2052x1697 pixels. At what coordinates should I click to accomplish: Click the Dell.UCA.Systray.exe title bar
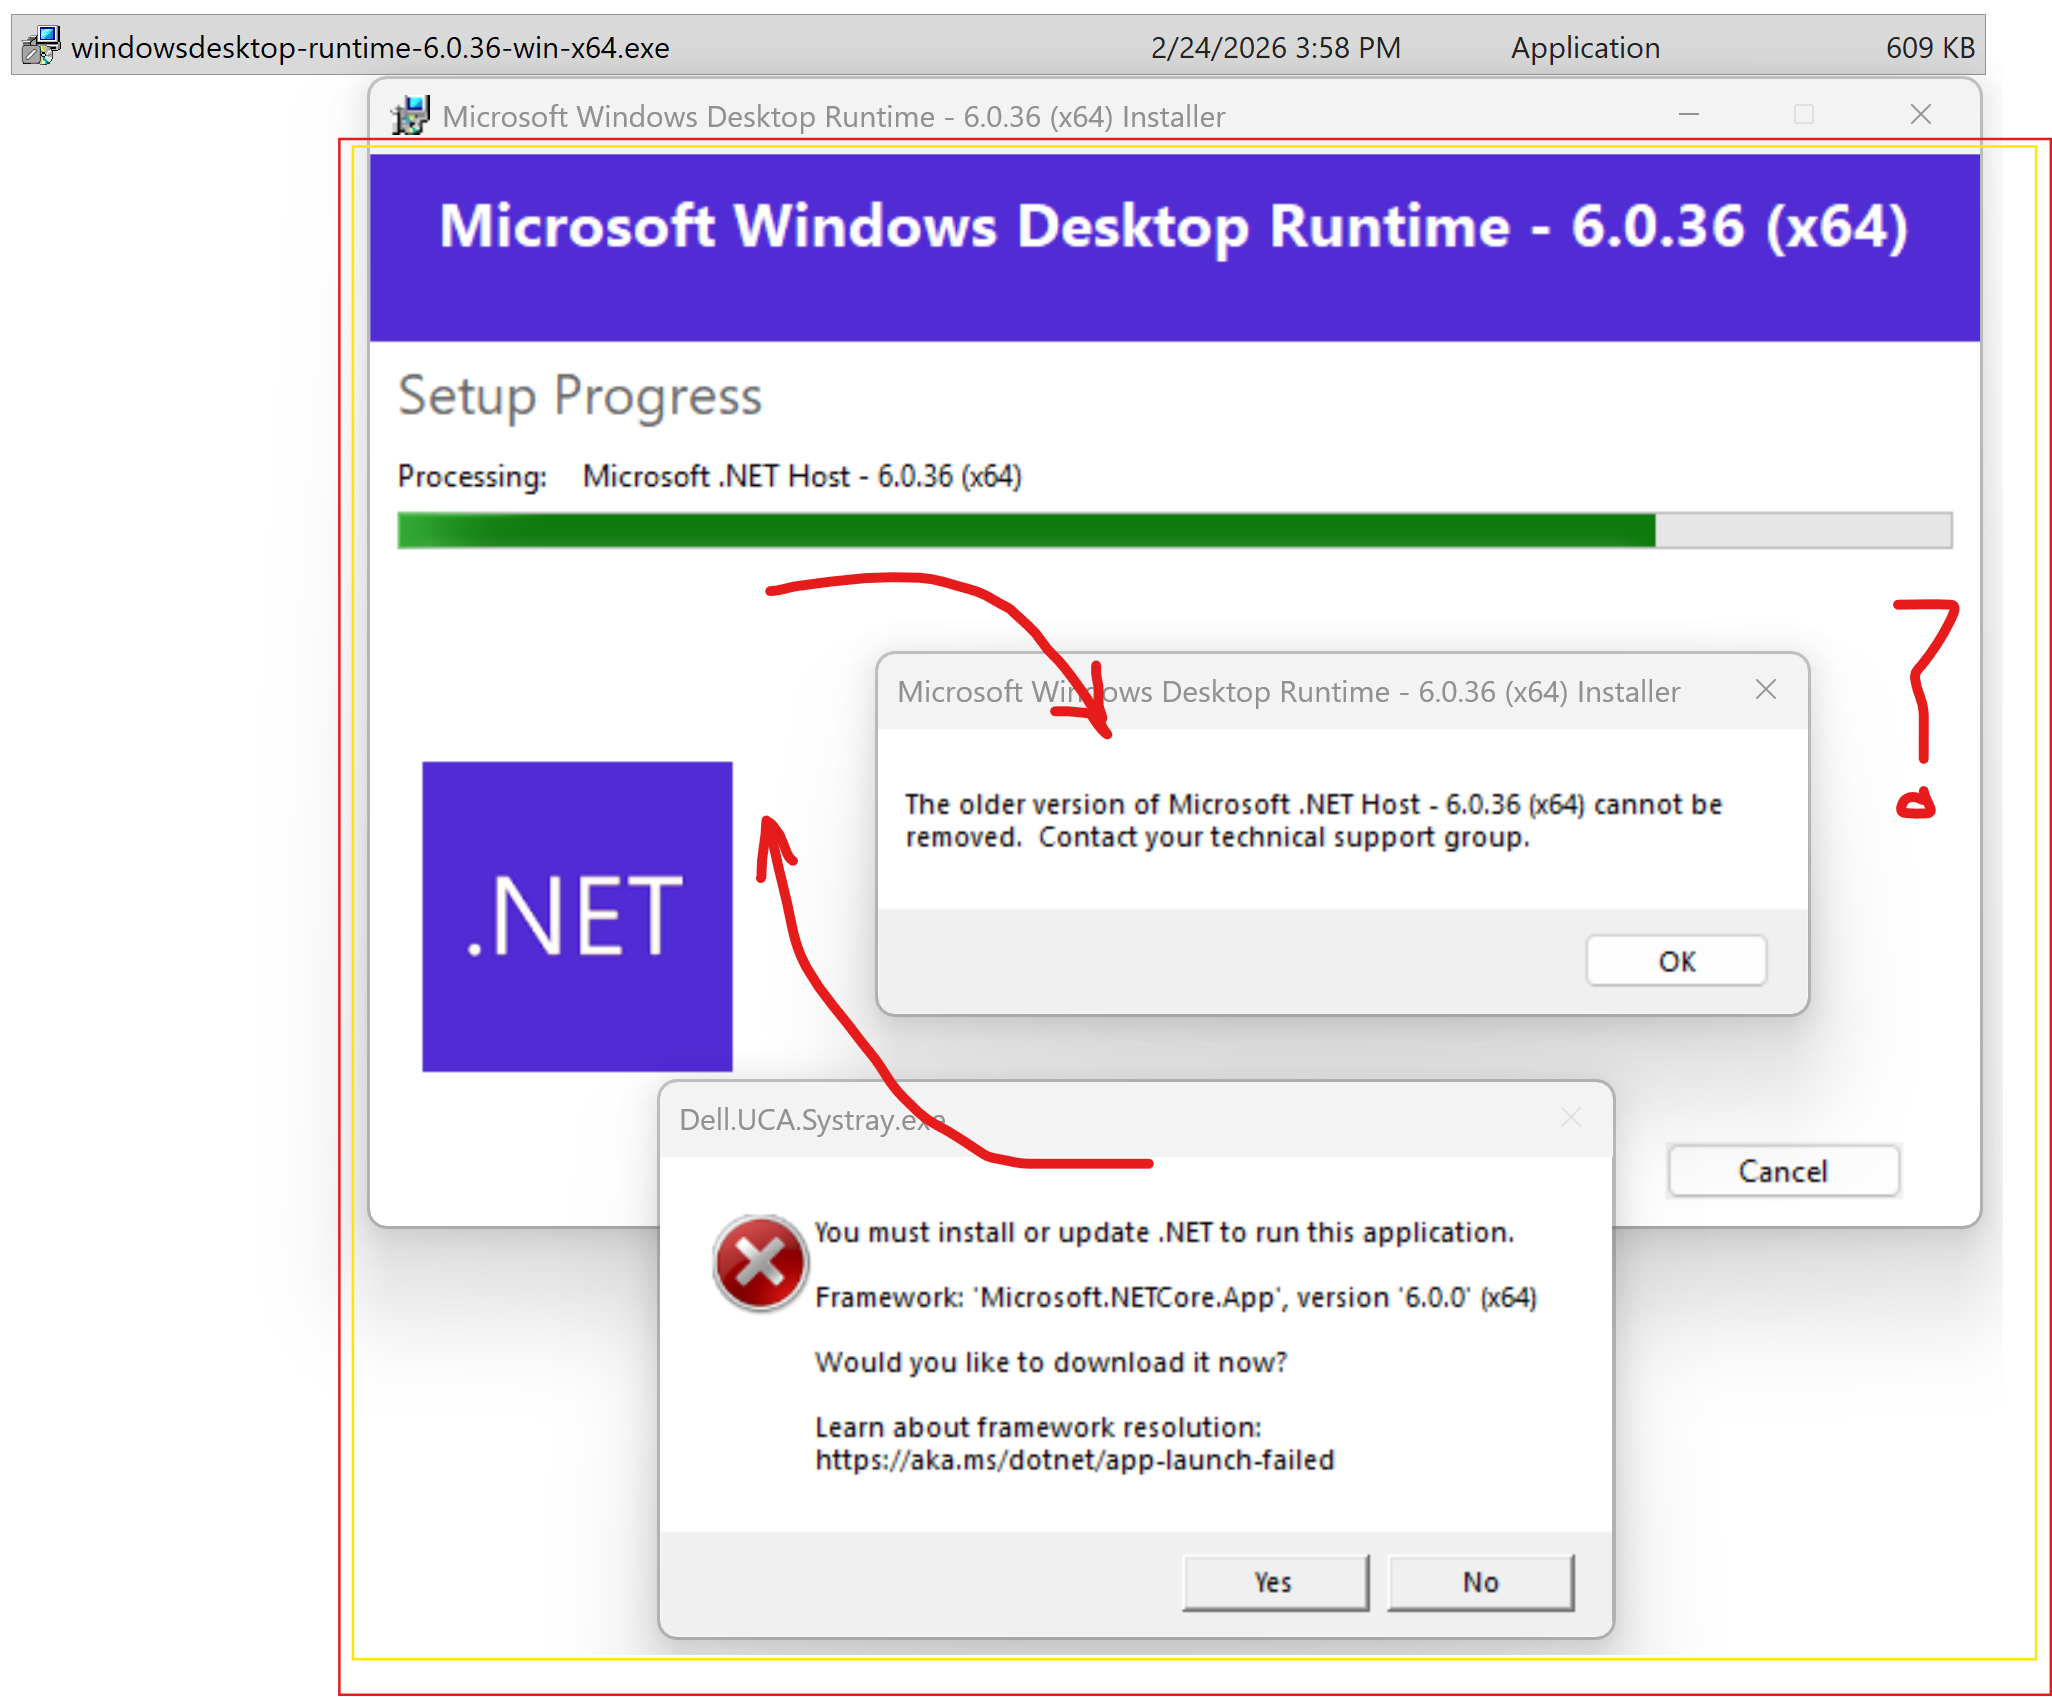[900, 1120]
